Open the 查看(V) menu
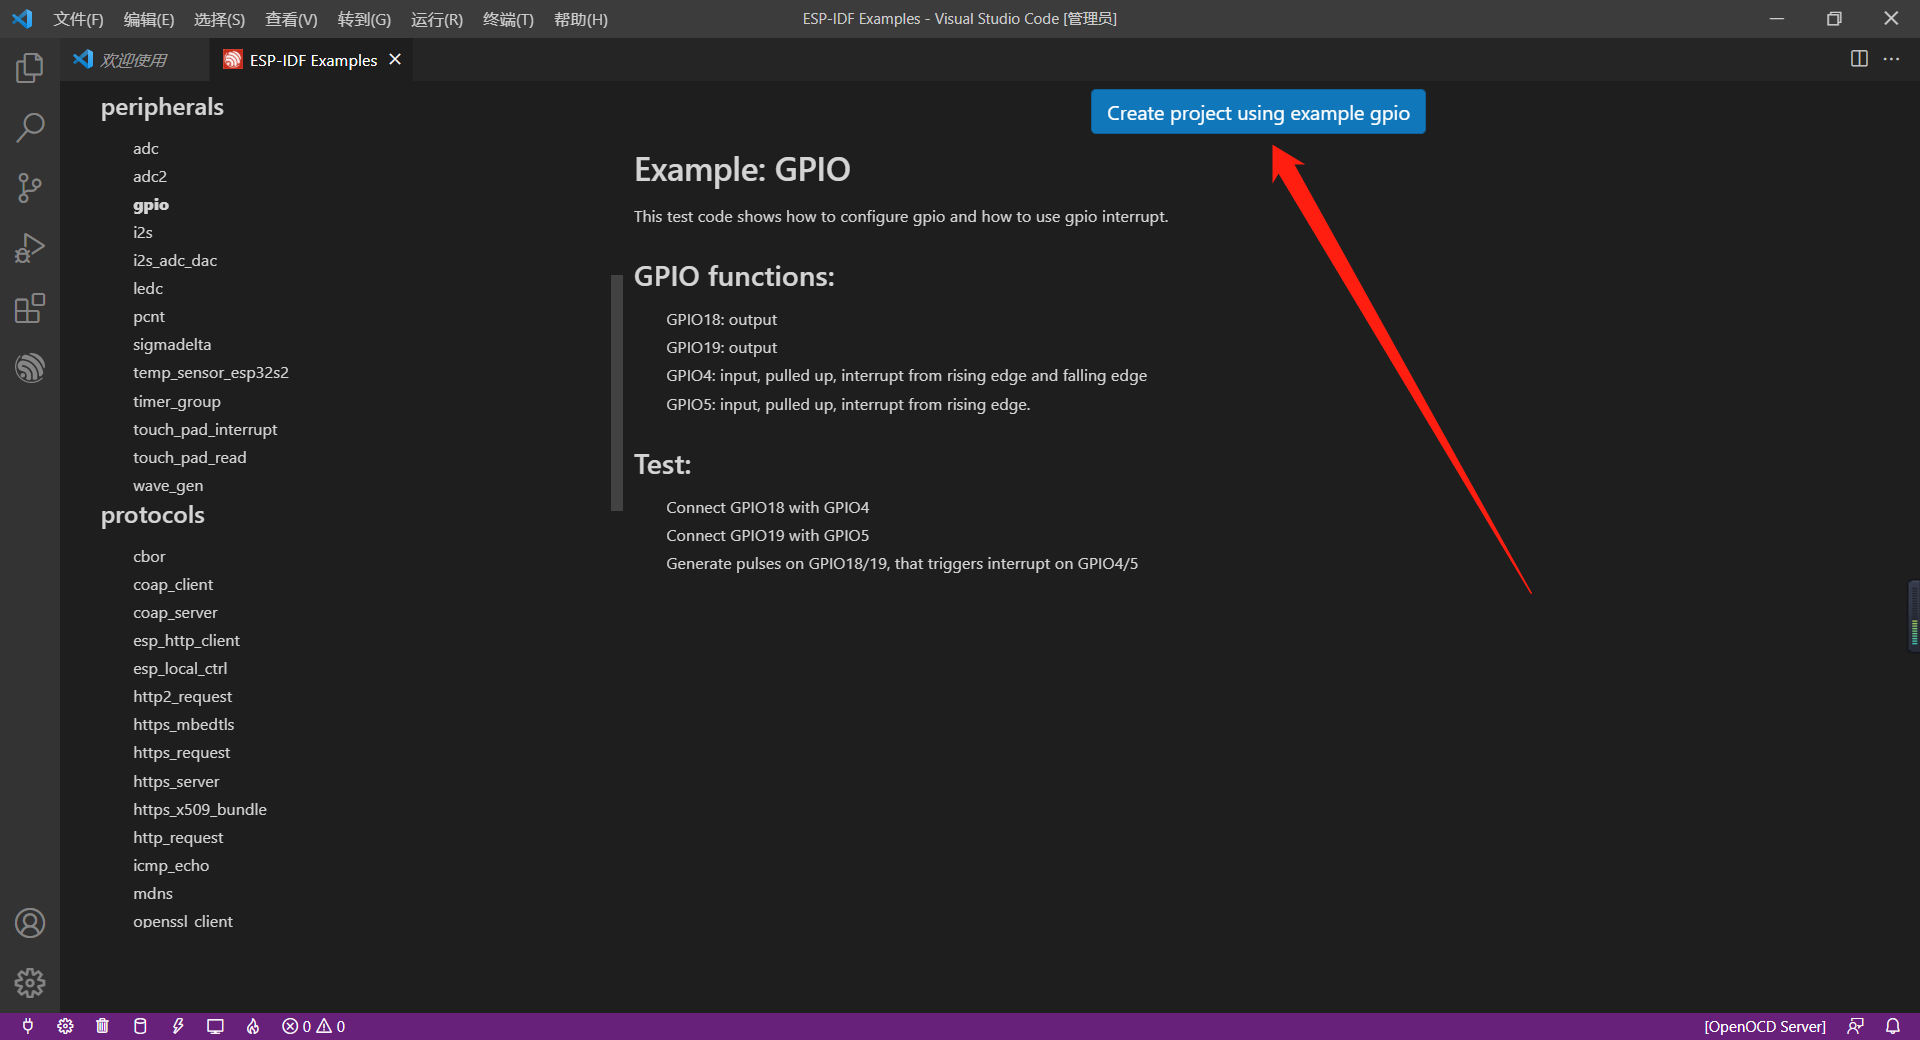The image size is (1920, 1040). 291,19
